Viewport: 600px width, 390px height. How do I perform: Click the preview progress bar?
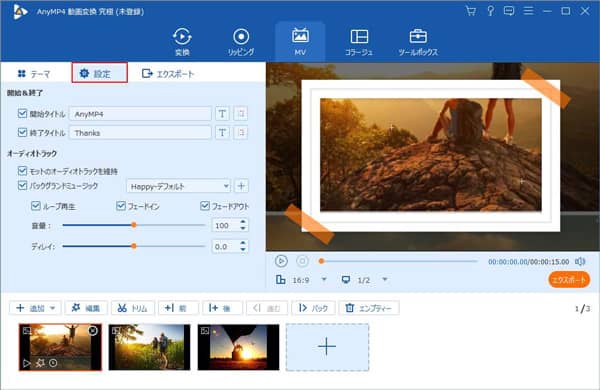click(x=399, y=261)
